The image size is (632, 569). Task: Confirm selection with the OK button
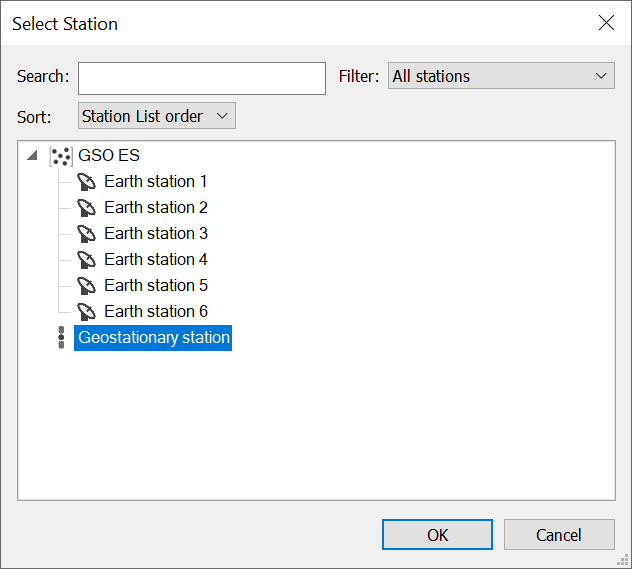pos(437,535)
